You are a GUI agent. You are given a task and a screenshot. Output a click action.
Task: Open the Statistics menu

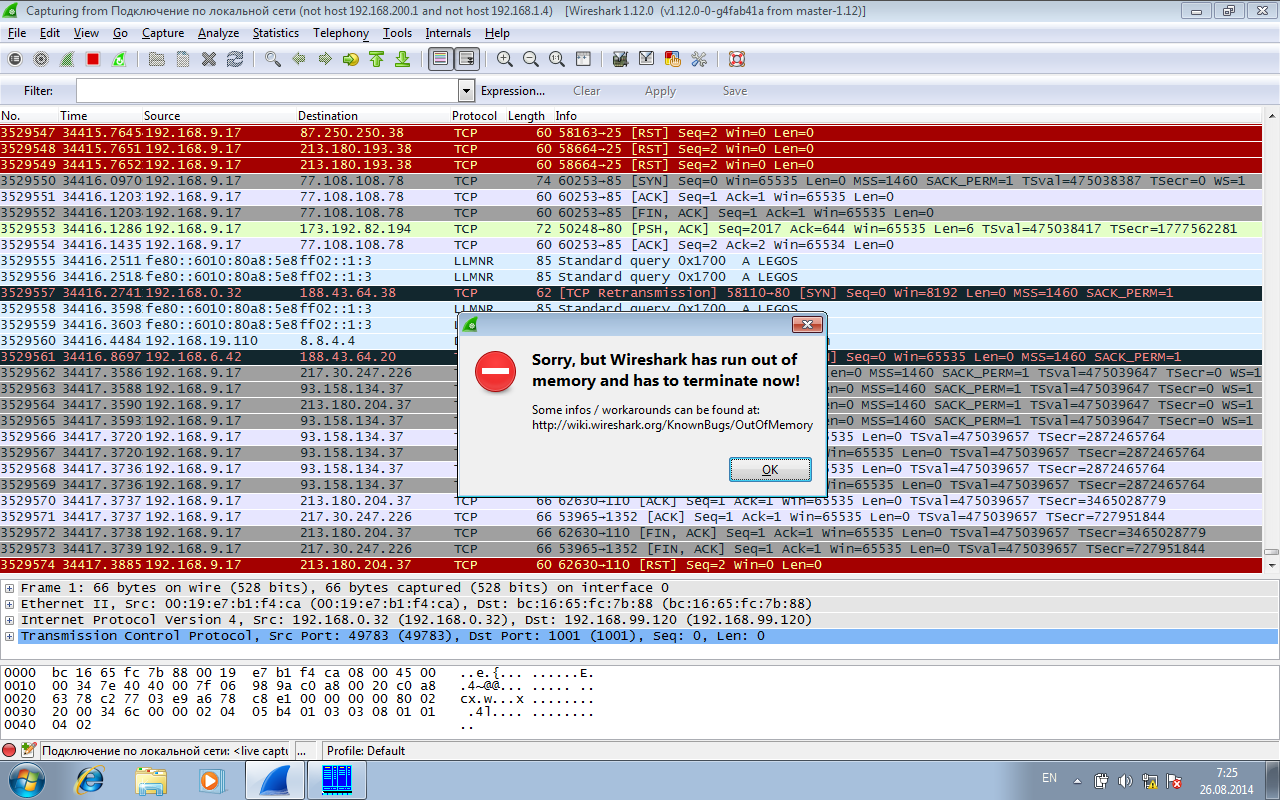tap(275, 33)
